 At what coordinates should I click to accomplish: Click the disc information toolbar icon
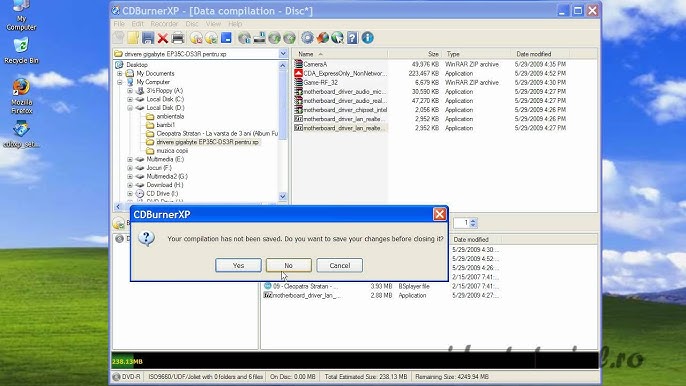click(x=245, y=38)
